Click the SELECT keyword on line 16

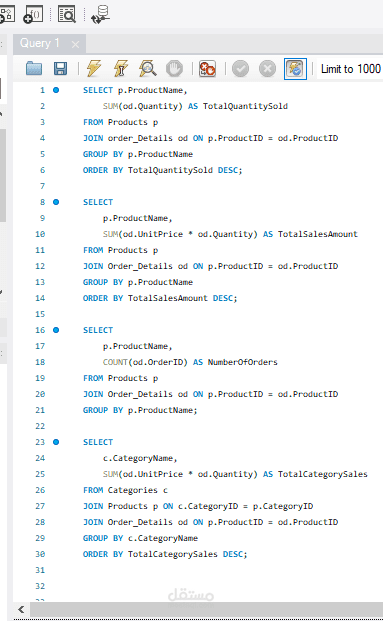point(98,330)
